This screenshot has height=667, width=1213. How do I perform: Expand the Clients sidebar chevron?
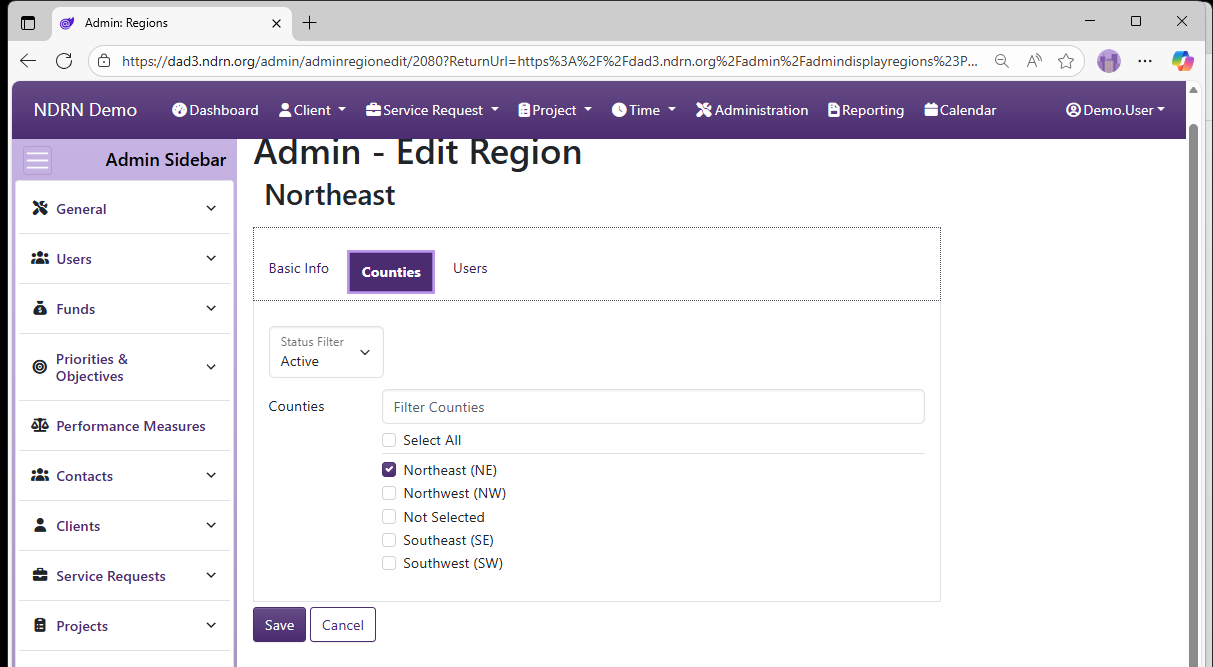(x=211, y=526)
